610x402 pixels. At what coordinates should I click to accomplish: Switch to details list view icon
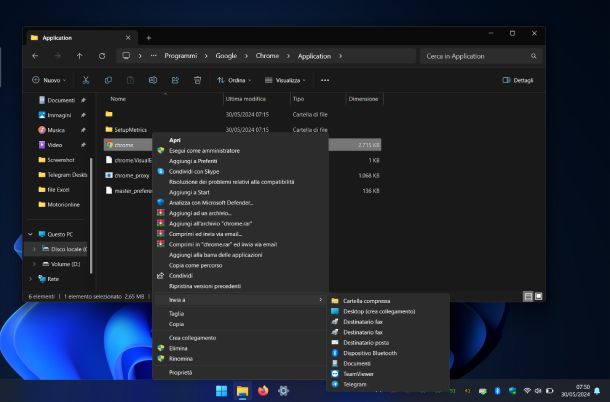[528, 297]
